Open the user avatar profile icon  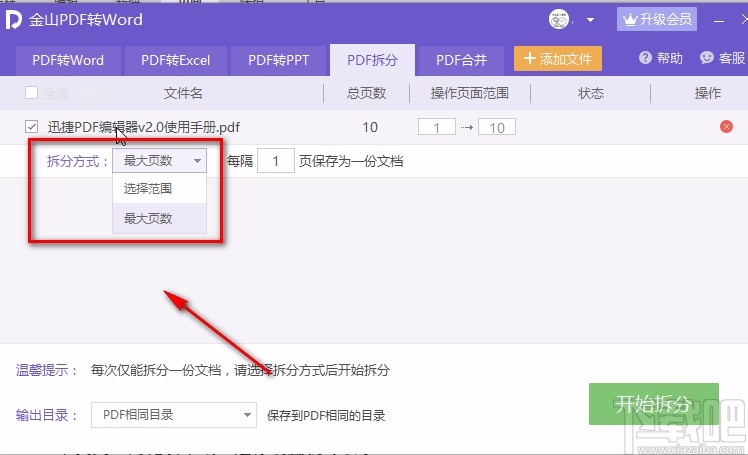(559, 20)
